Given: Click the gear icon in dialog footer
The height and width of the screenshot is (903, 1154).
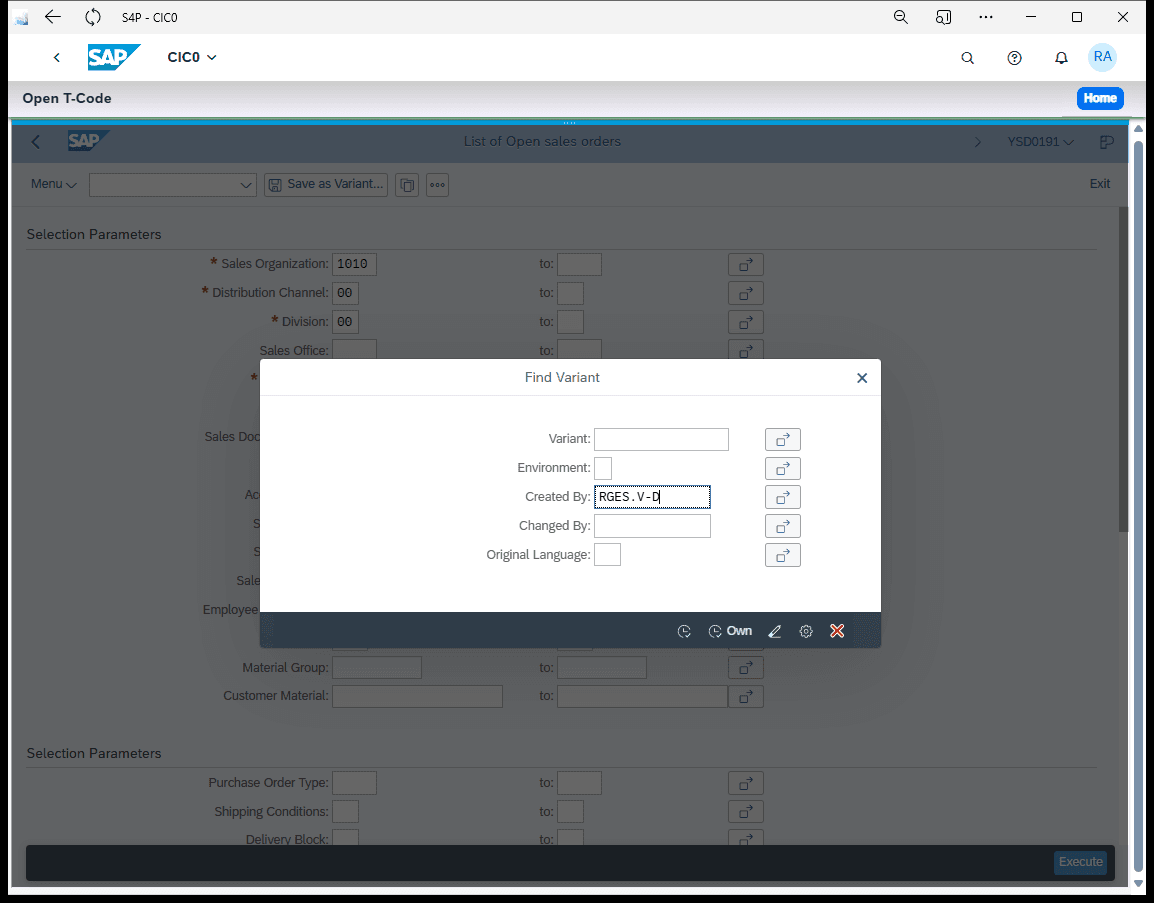Looking at the screenshot, I should pyautogui.click(x=806, y=631).
